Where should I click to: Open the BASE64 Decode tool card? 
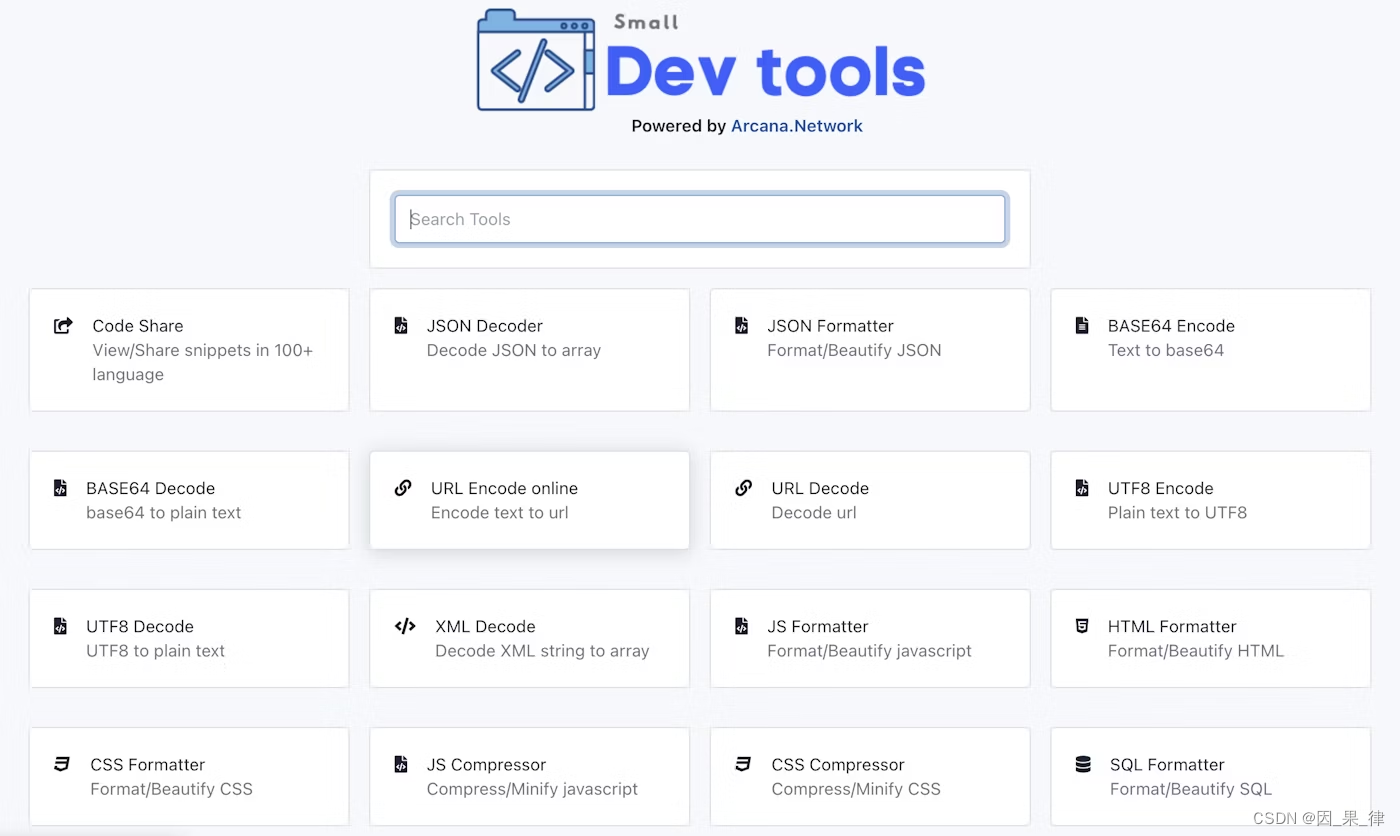189,500
